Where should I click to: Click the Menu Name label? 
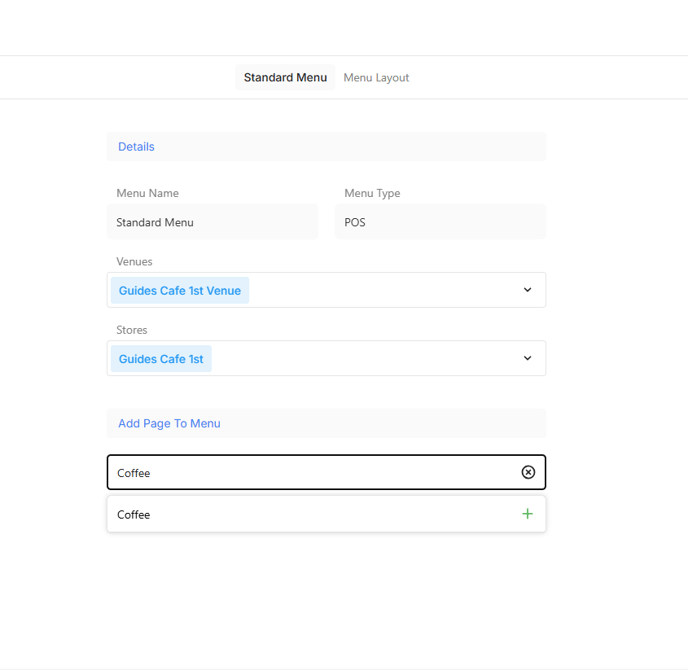tap(147, 194)
